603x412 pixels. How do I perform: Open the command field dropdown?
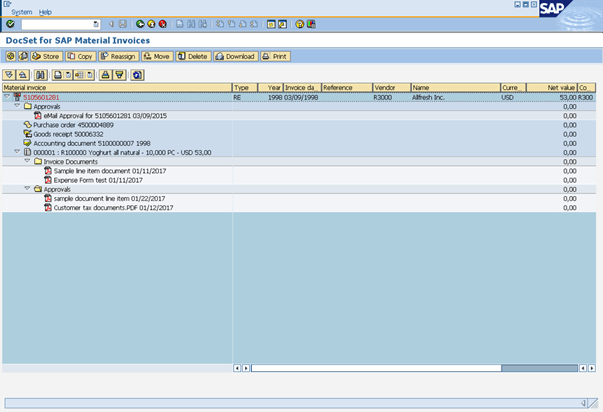click(96, 23)
